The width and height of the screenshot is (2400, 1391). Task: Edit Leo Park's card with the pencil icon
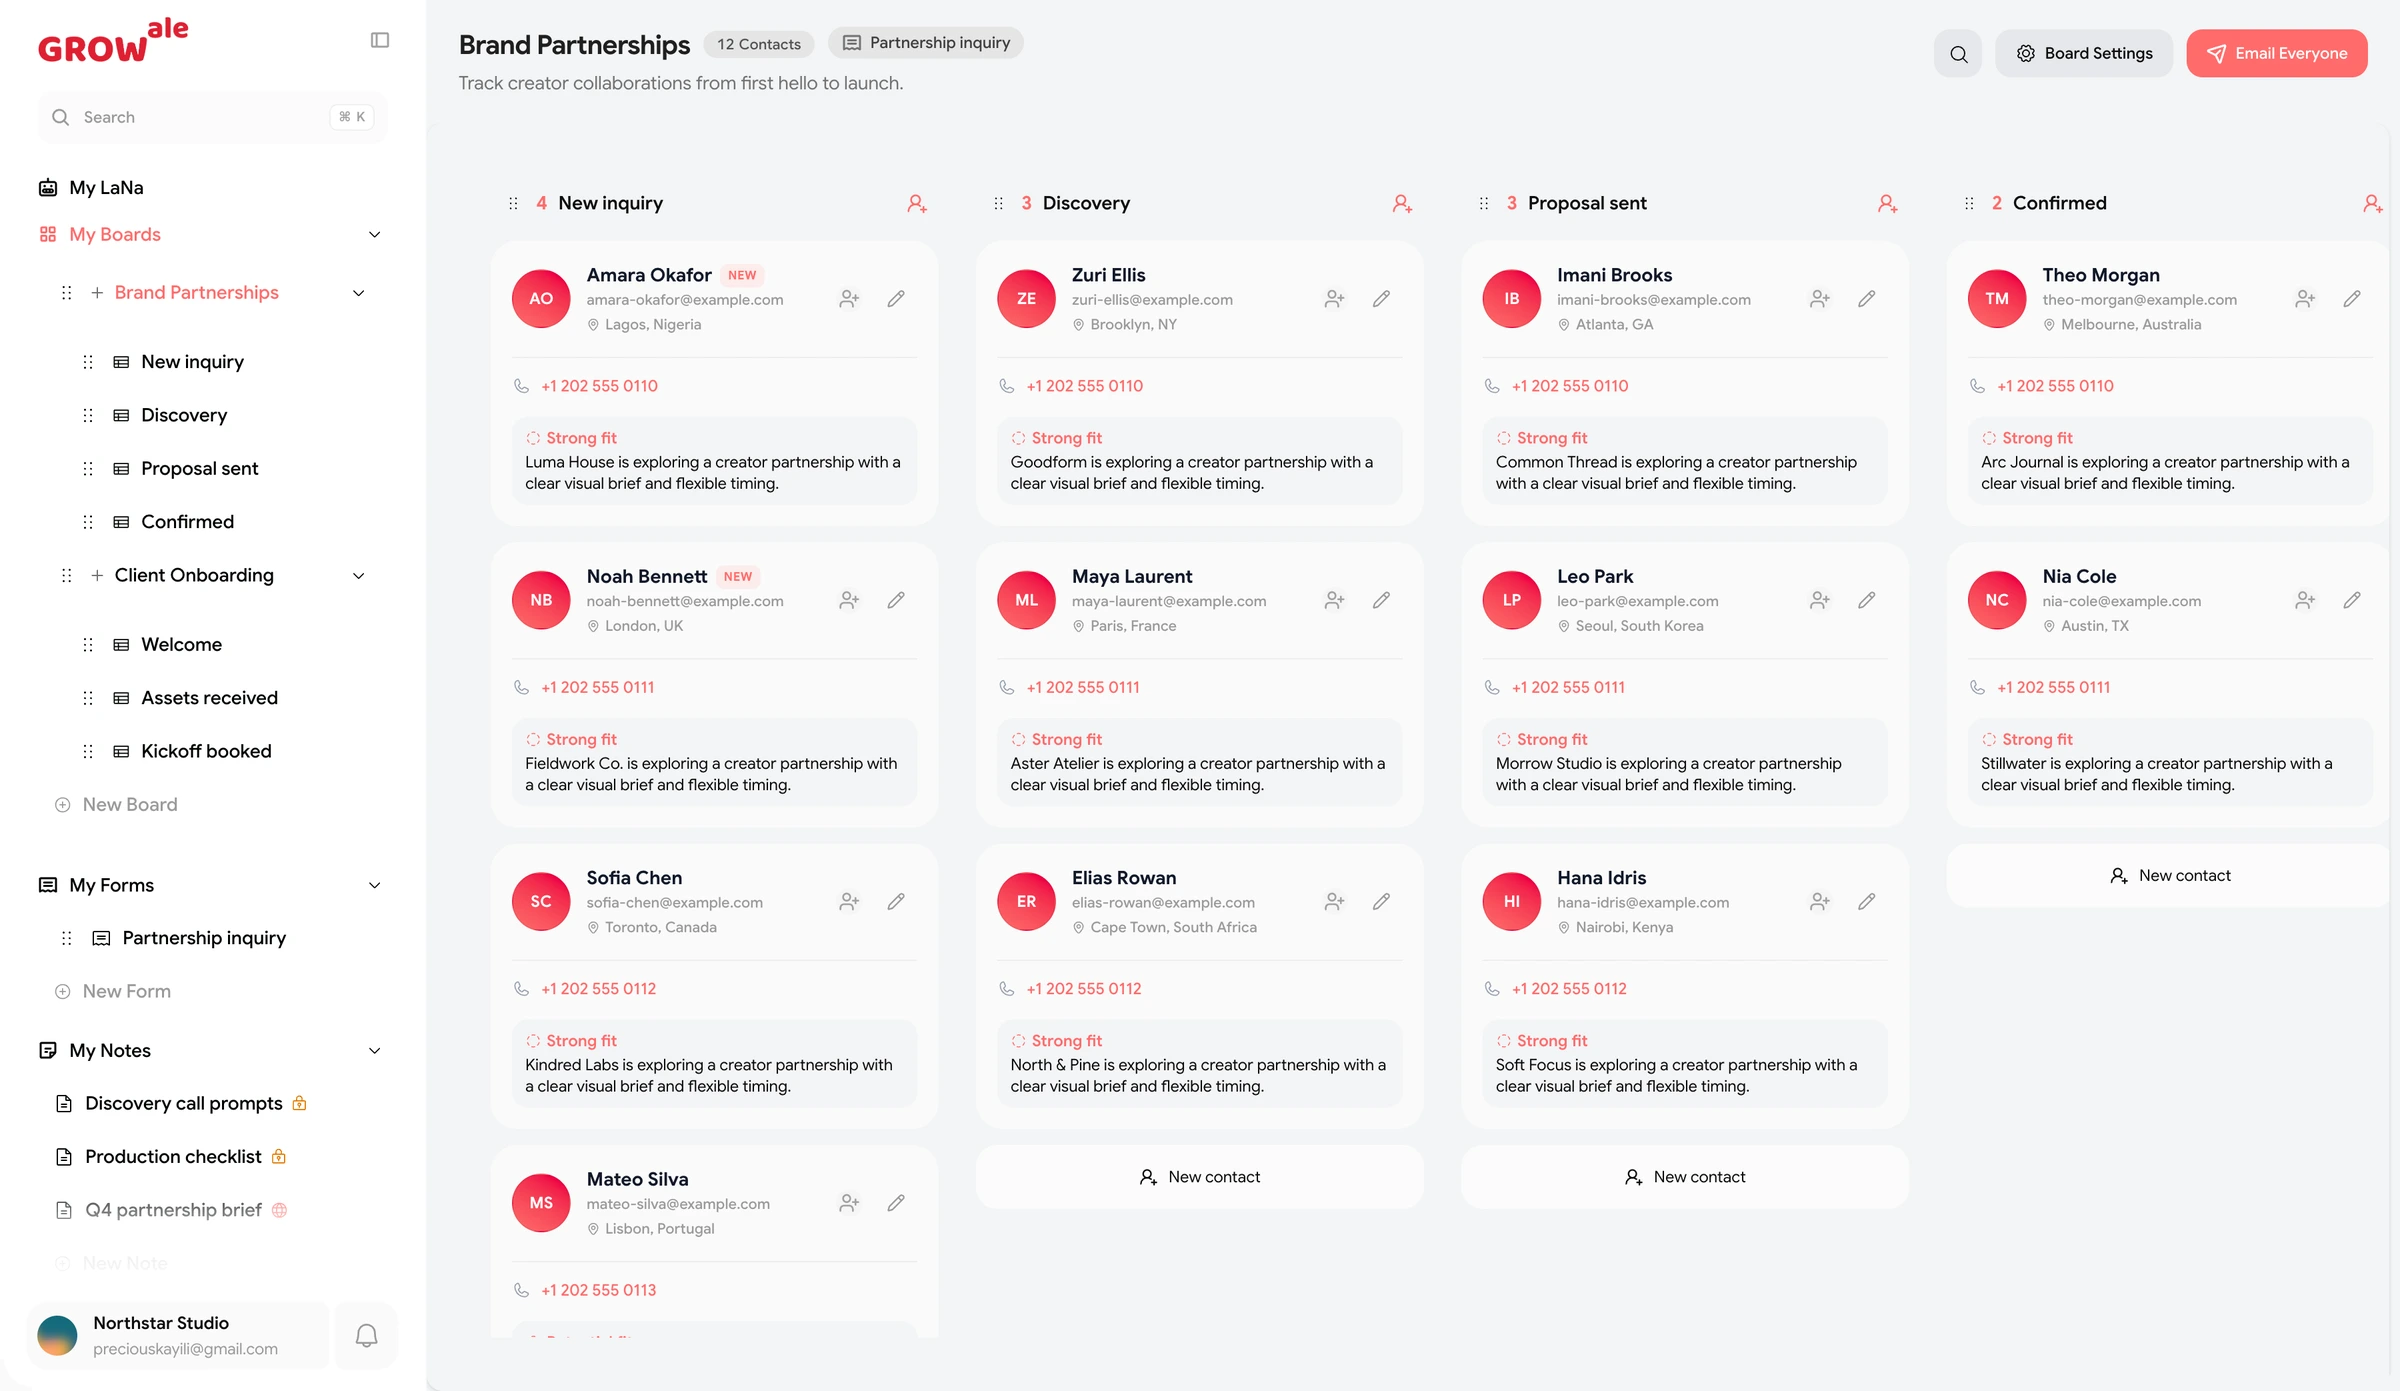(1866, 600)
